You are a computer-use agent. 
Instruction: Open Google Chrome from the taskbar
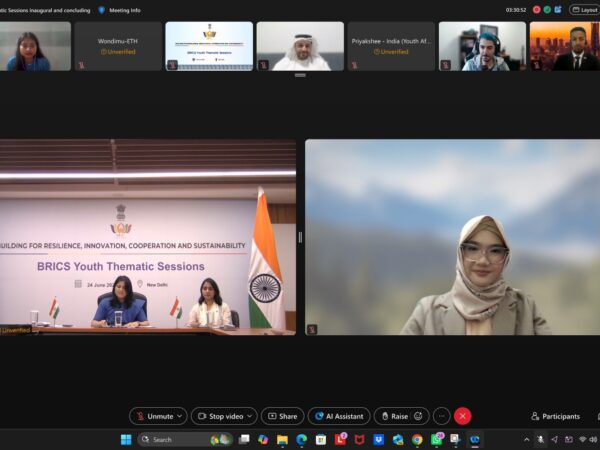(x=417, y=439)
